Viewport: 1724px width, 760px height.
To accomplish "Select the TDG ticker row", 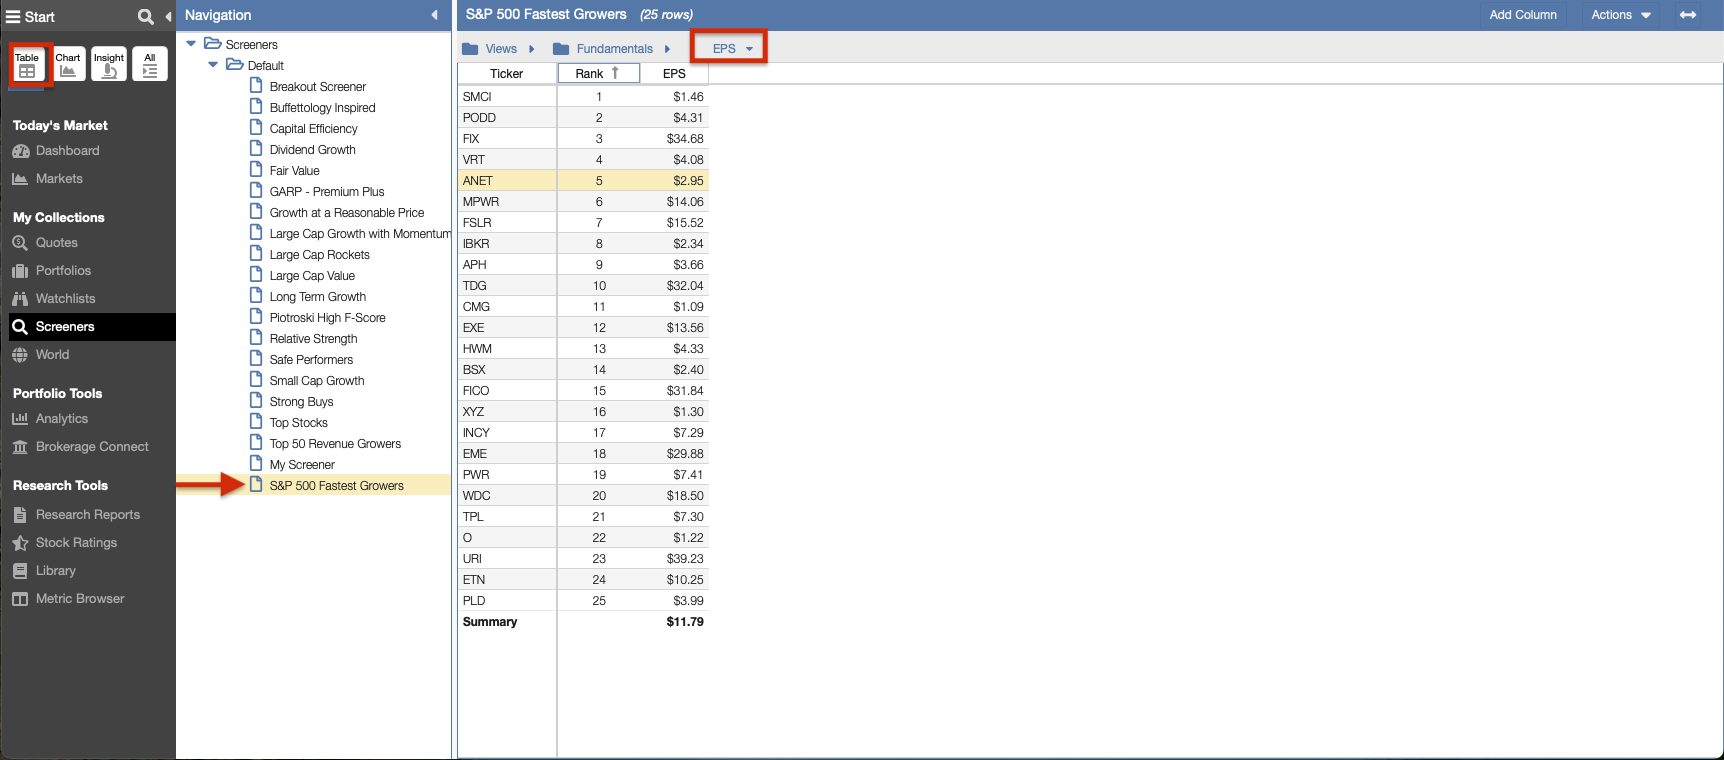I will click(x=583, y=286).
